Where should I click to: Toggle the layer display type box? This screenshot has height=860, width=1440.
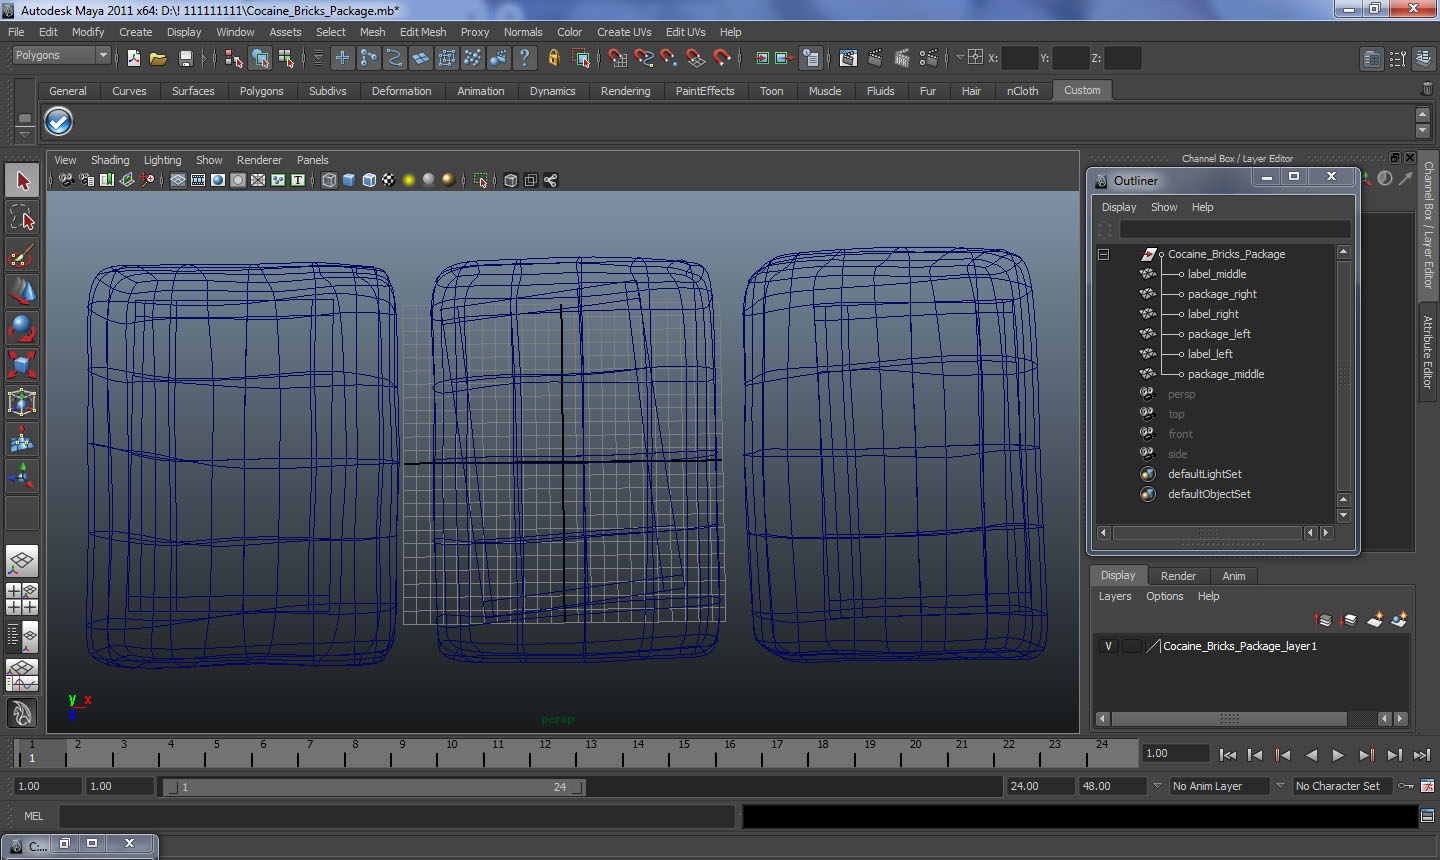[1131, 646]
